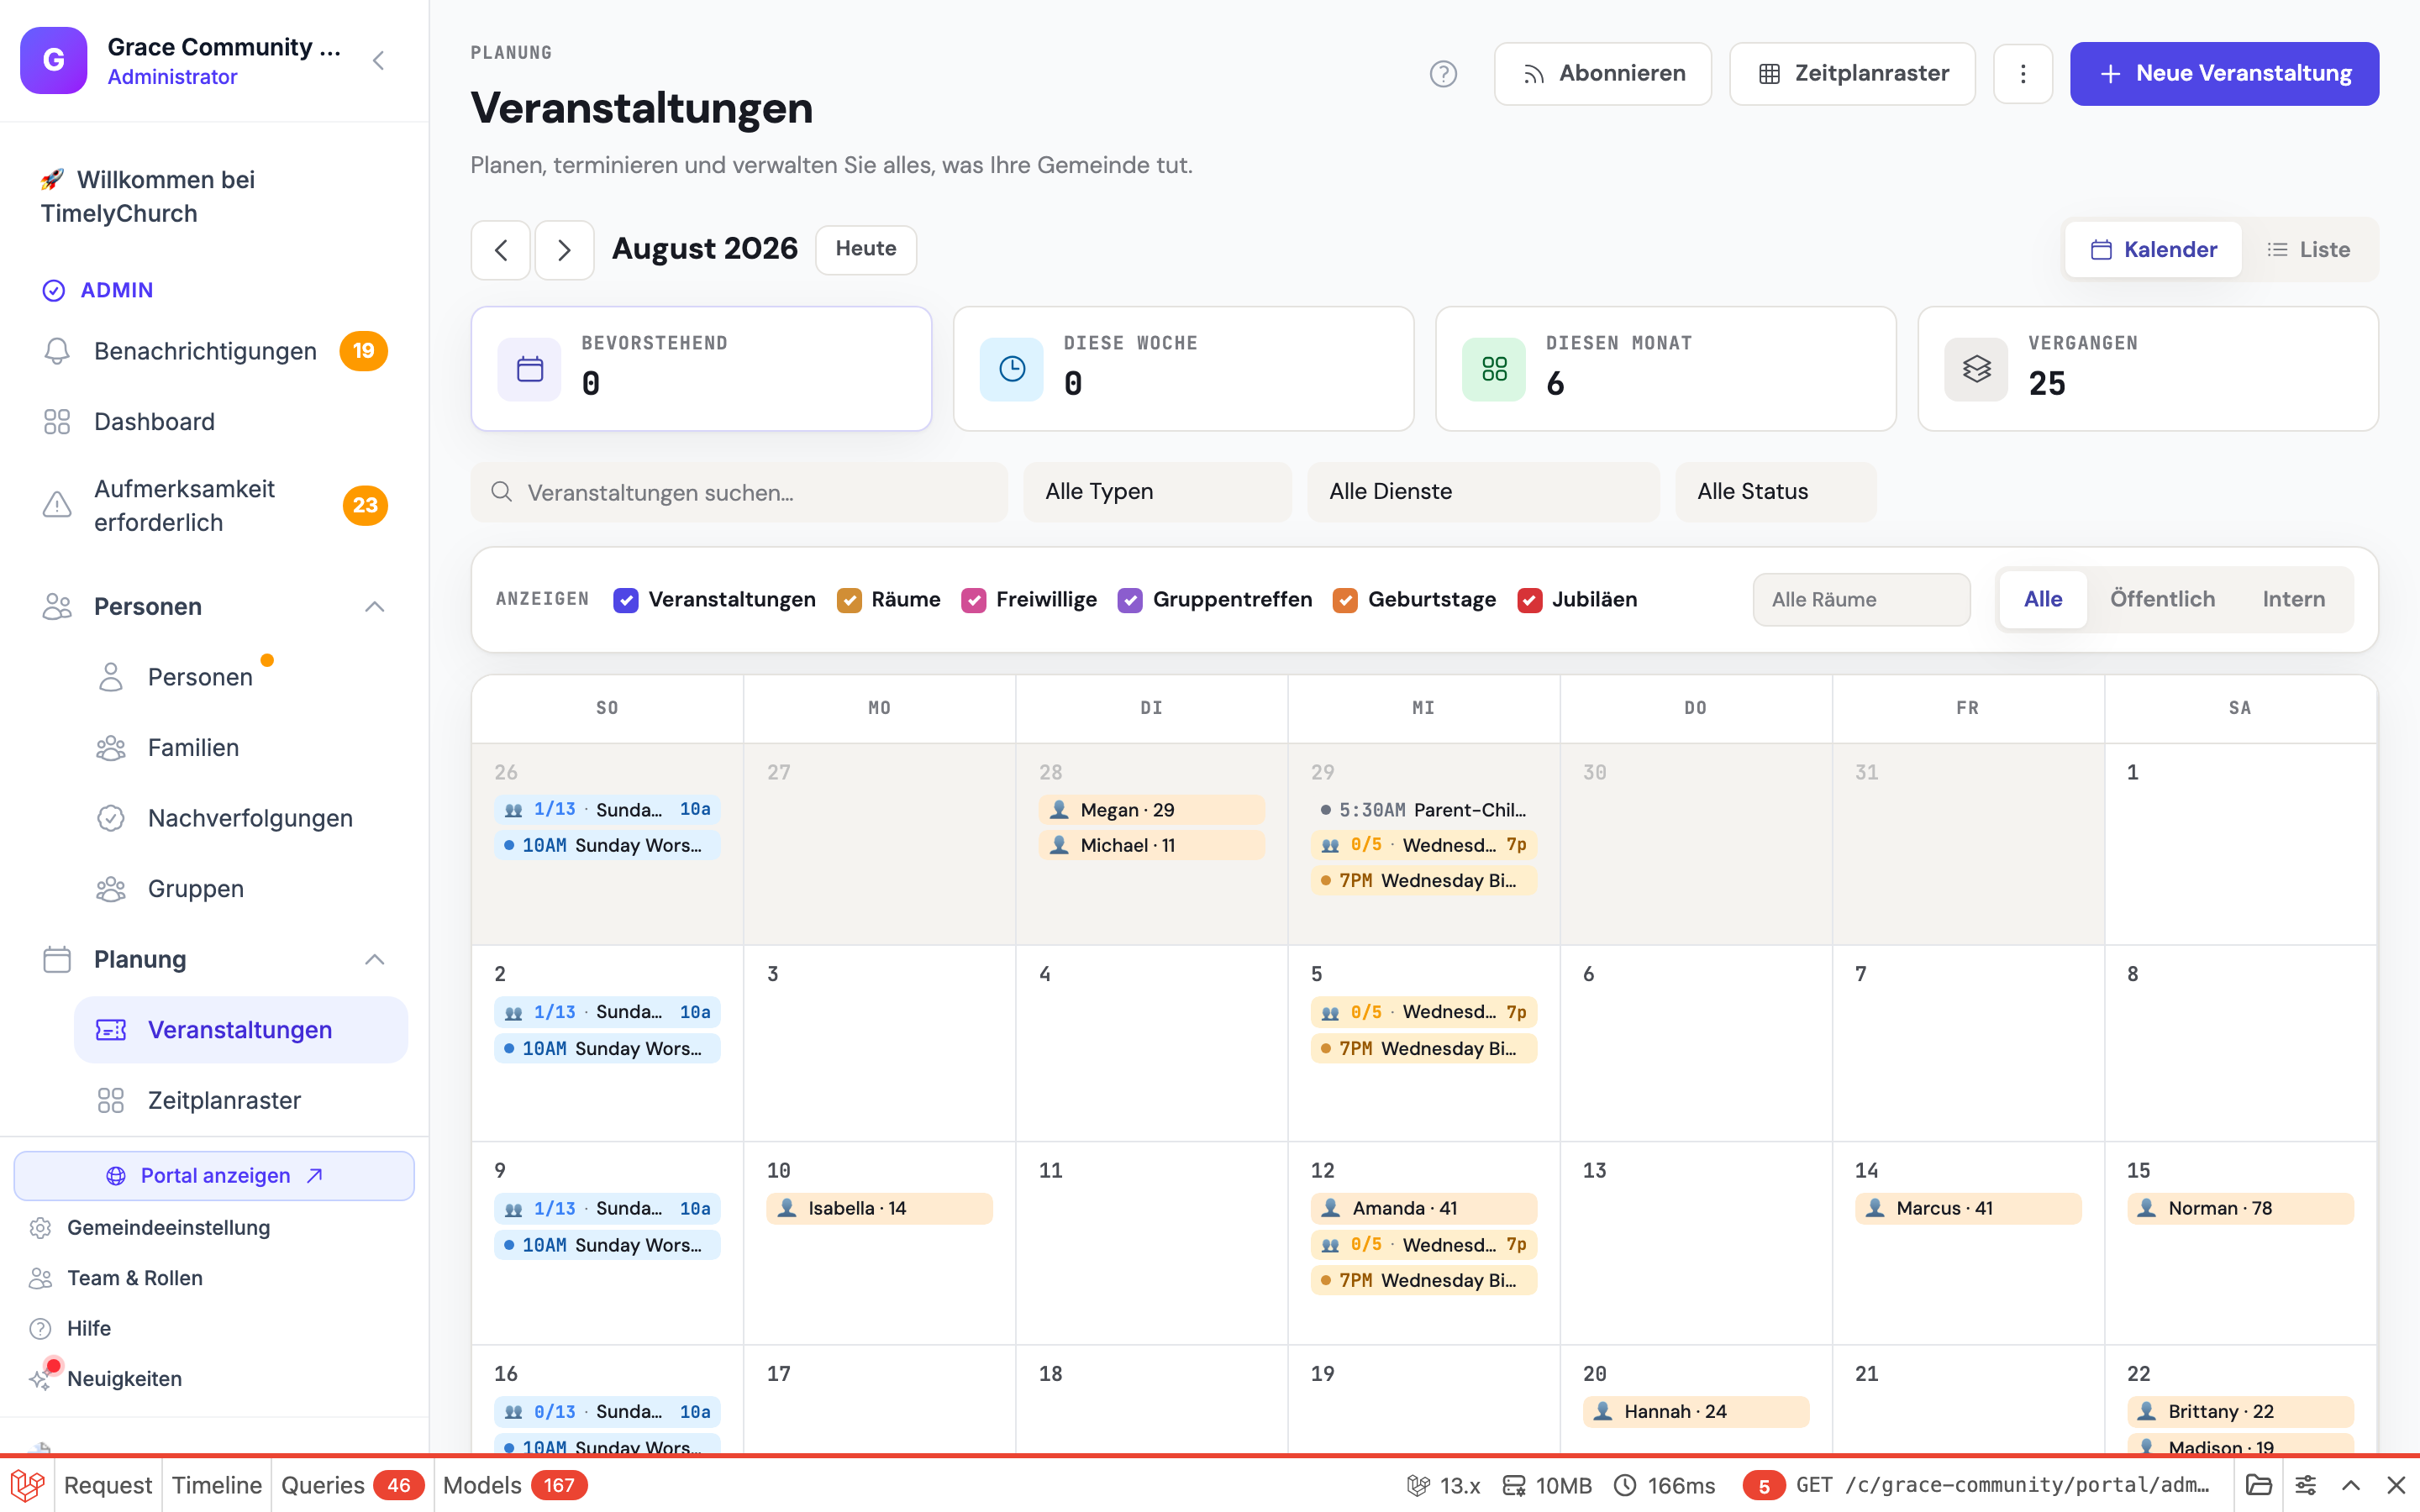Click the Laravel debugbar logo icon

tap(27, 1486)
